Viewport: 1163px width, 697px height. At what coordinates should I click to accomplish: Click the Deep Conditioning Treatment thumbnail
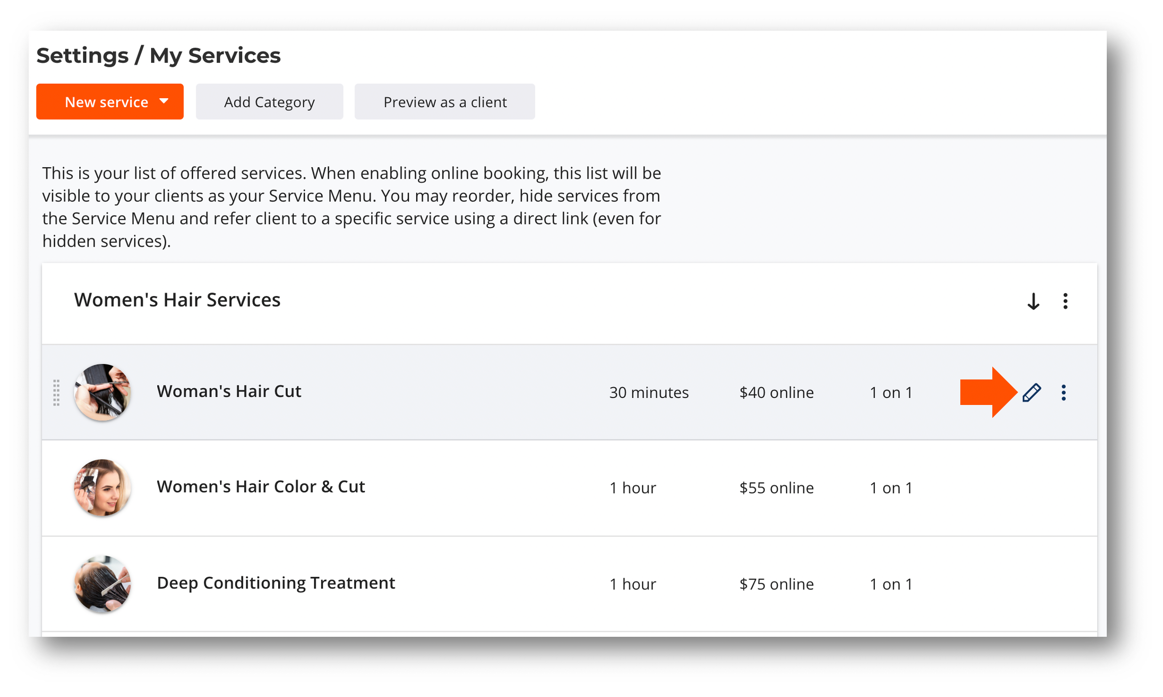(x=102, y=584)
